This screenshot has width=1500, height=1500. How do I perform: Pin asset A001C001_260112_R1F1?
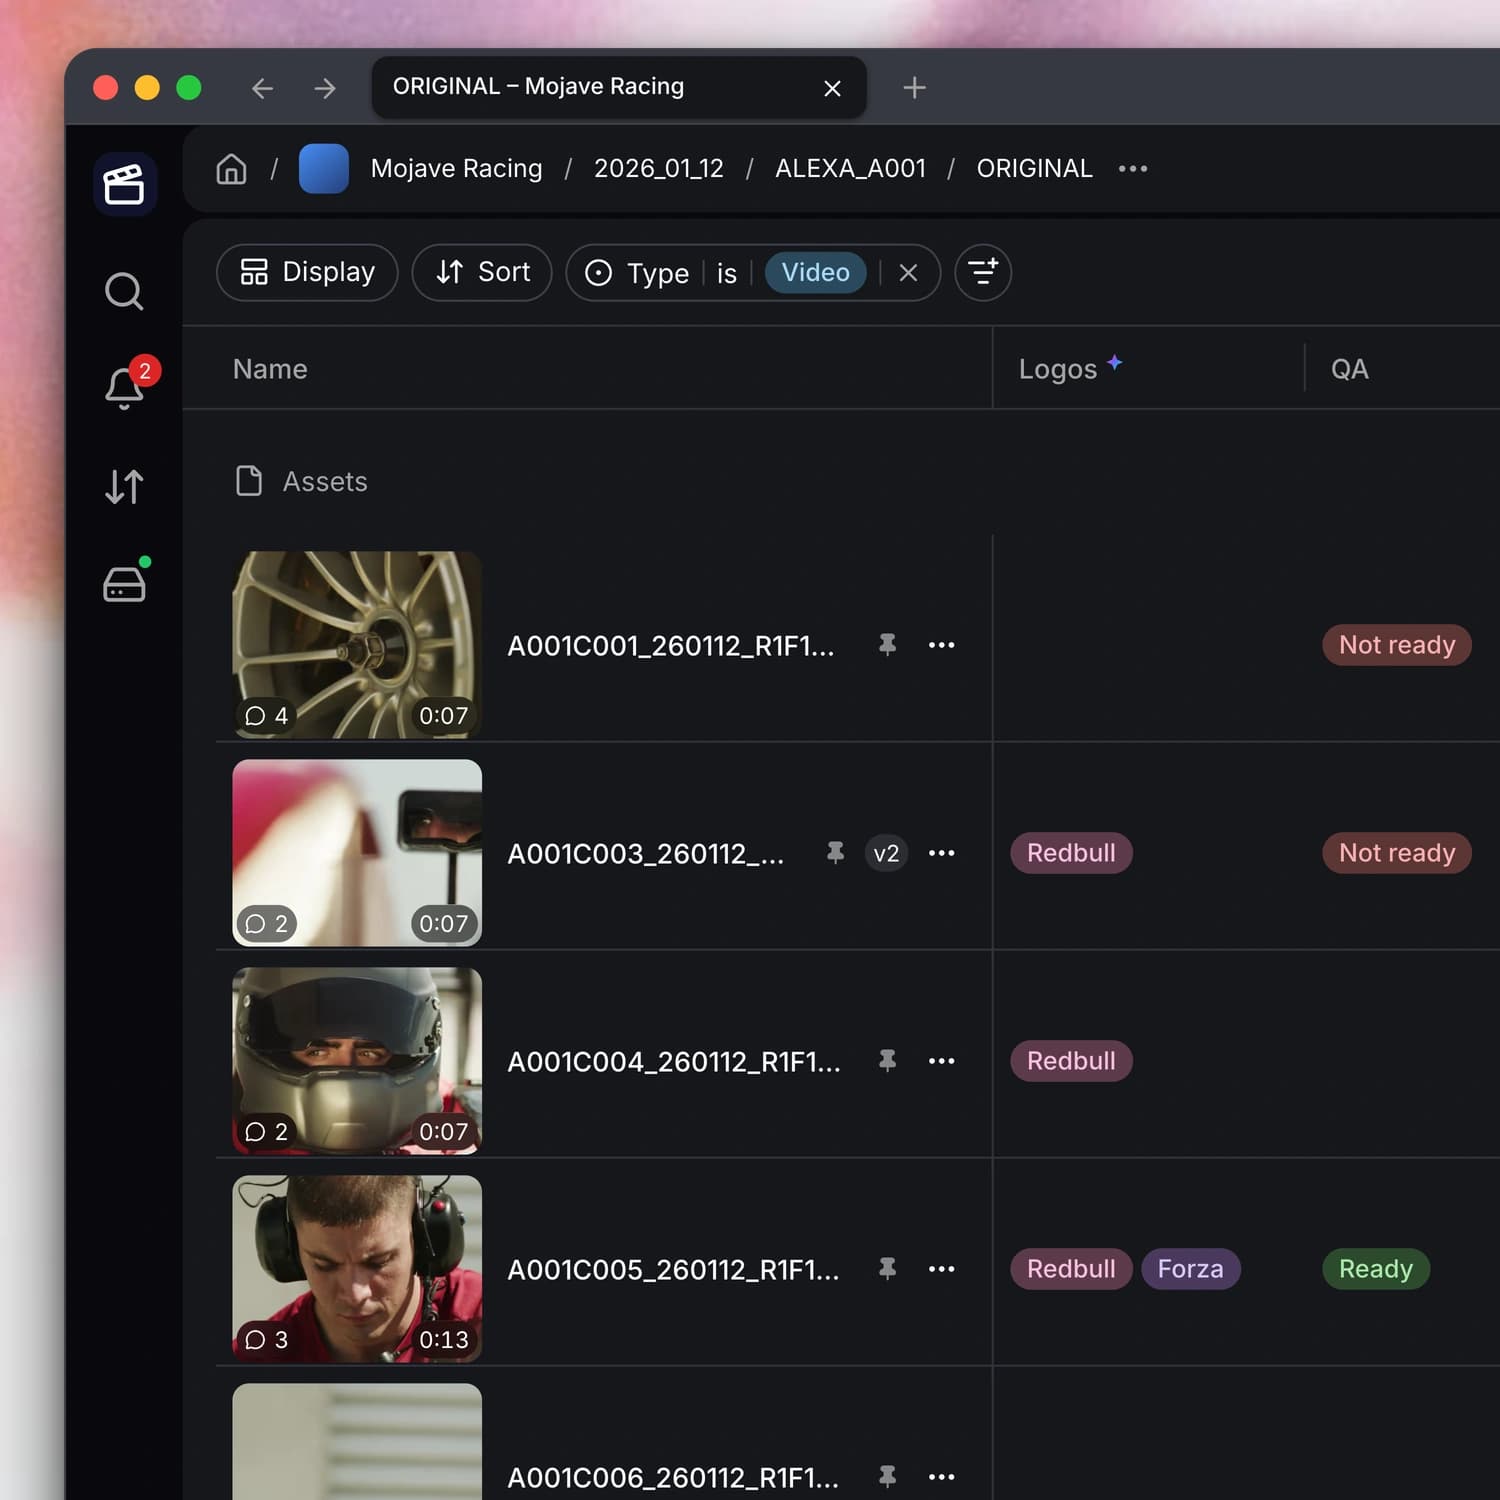coord(887,645)
